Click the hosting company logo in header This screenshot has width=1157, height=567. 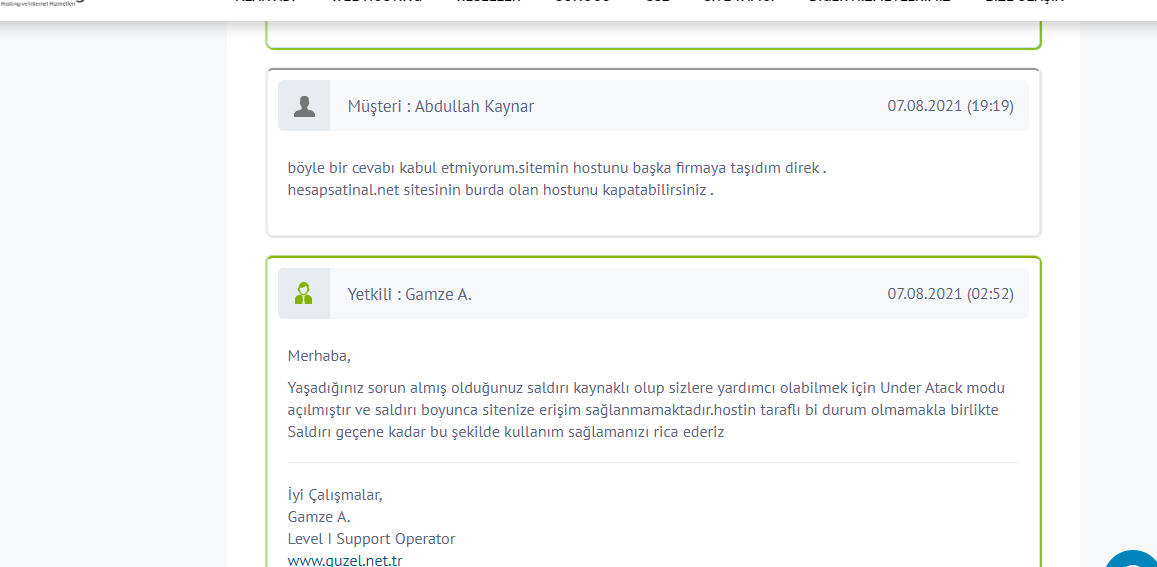point(43,2)
